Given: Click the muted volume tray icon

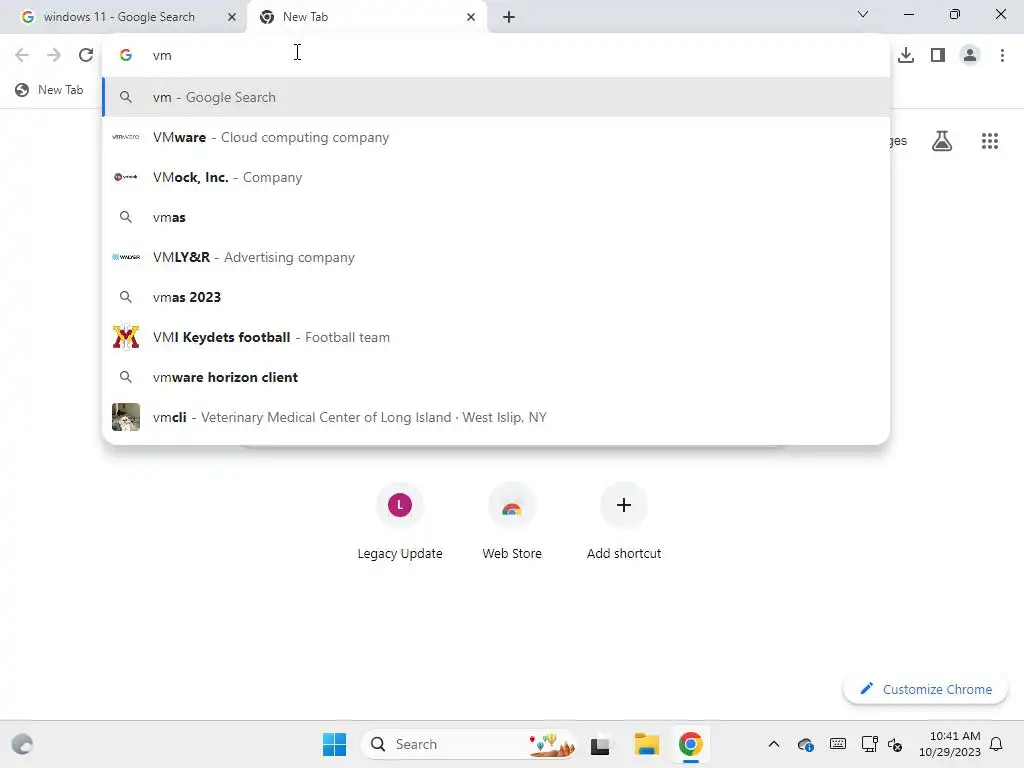Looking at the screenshot, I should [895, 744].
